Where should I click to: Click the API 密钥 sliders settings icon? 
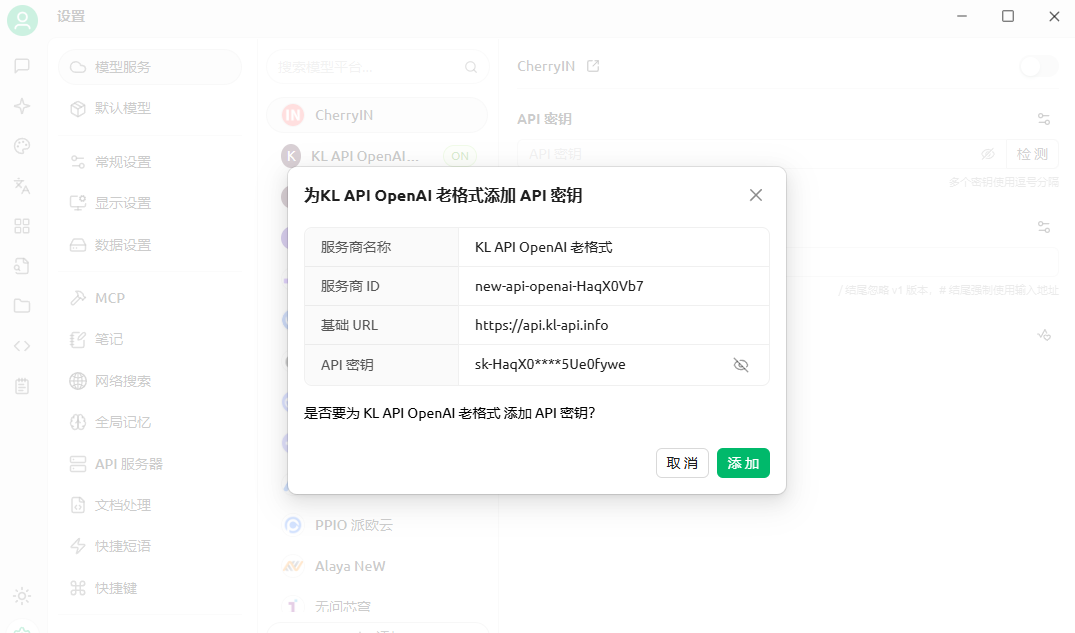[1043, 118]
